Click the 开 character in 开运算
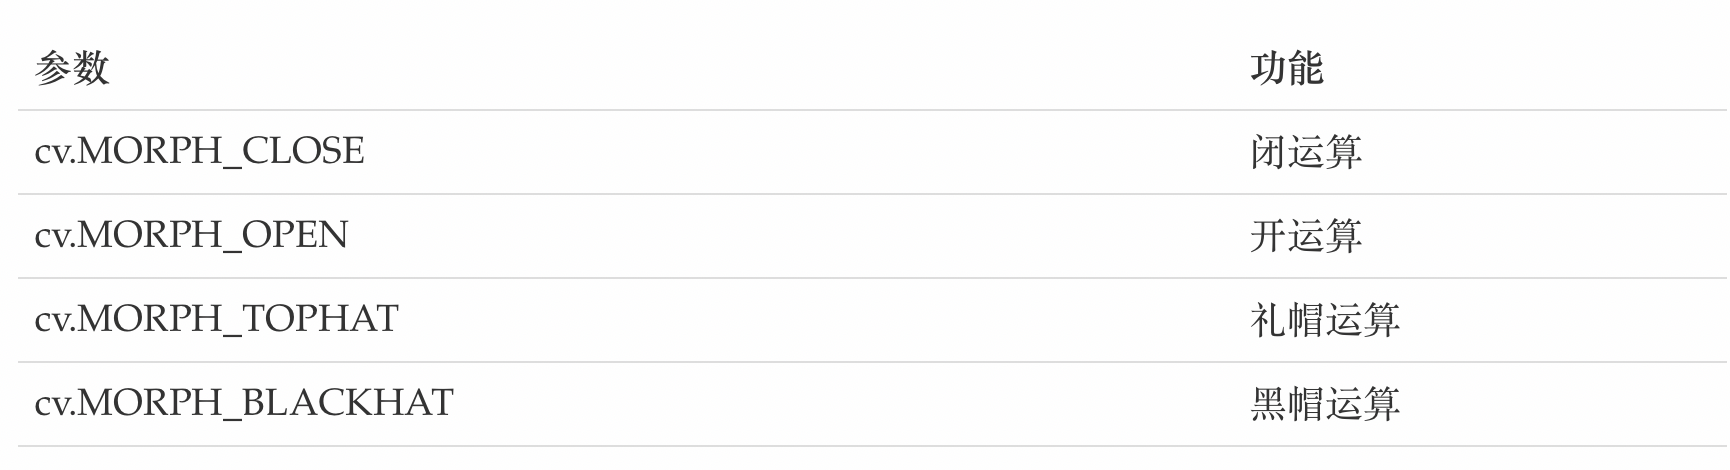The height and width of the screenshot is (470, 1730). click(1268, 237)
